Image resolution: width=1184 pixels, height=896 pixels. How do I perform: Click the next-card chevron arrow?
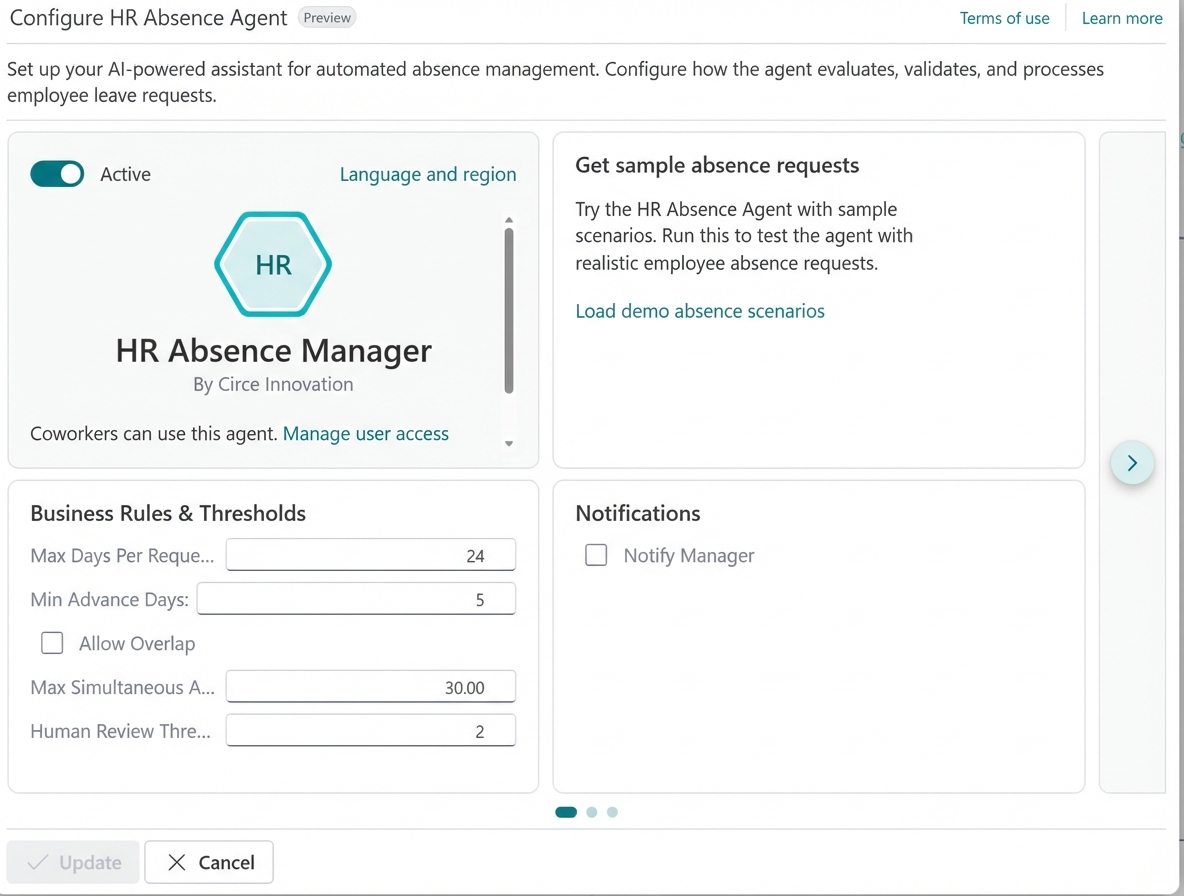1132,463
